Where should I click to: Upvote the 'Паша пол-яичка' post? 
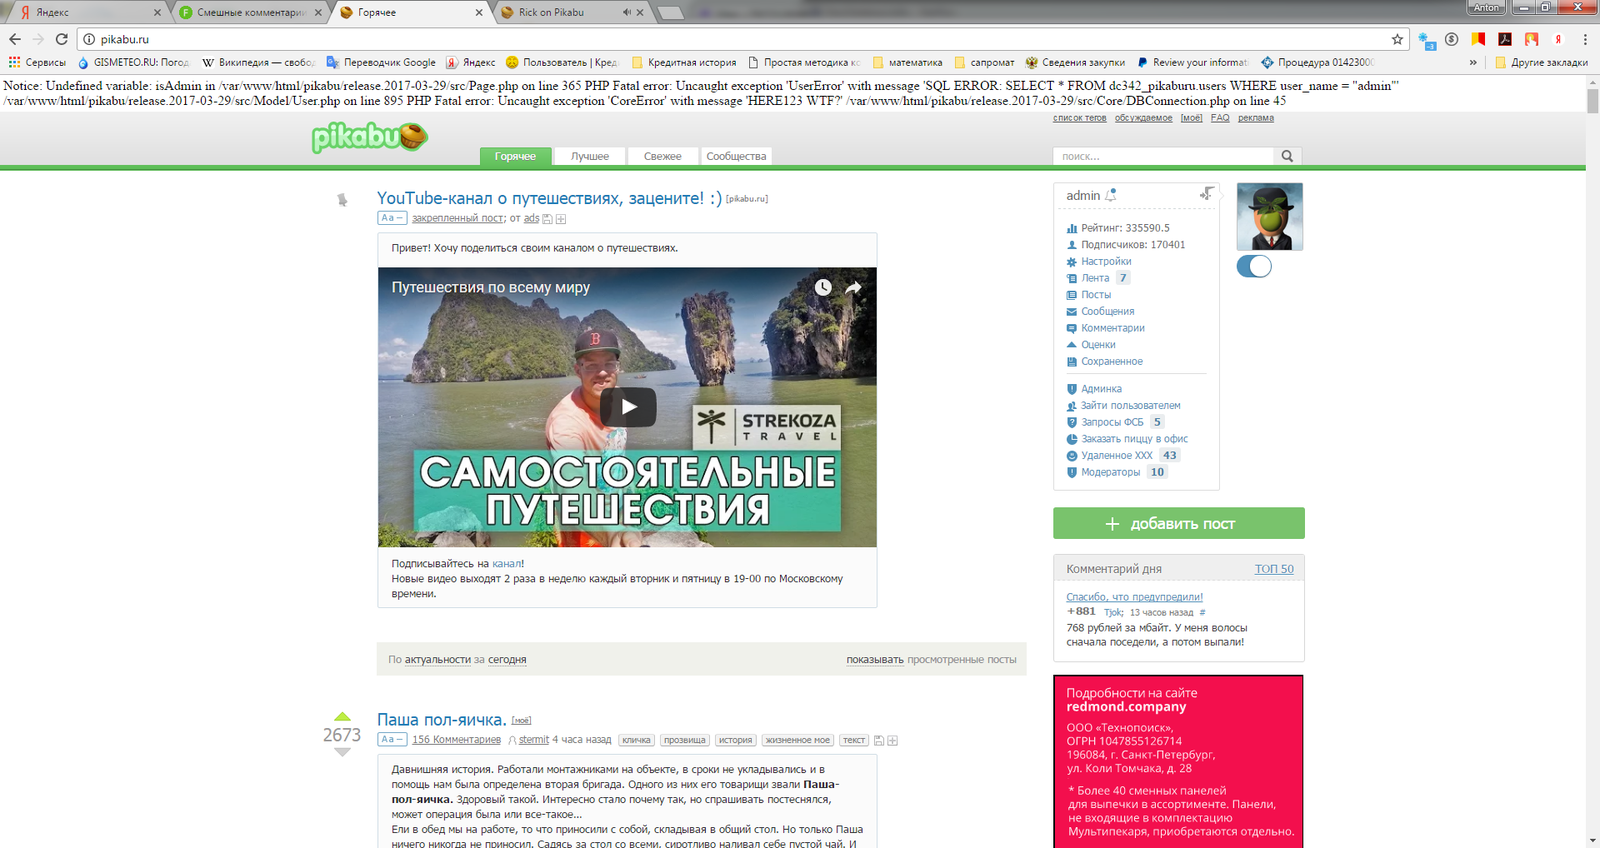tap(342, 716)
